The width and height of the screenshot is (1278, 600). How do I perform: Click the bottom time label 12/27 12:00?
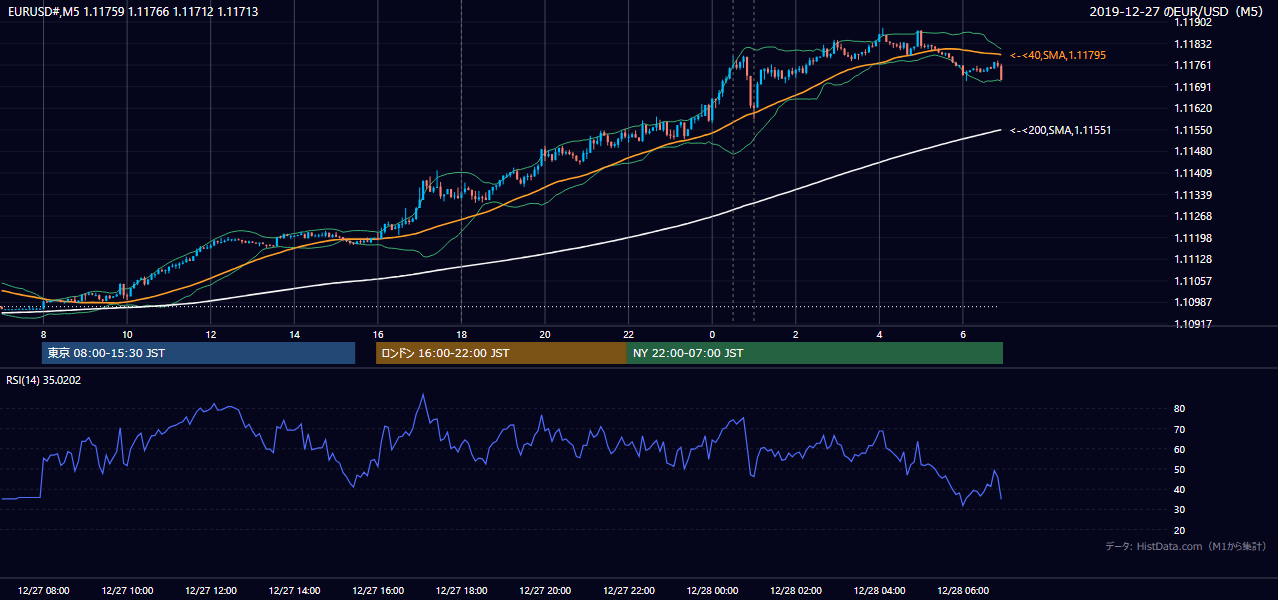pyautogui.click(x=211, y=591)
